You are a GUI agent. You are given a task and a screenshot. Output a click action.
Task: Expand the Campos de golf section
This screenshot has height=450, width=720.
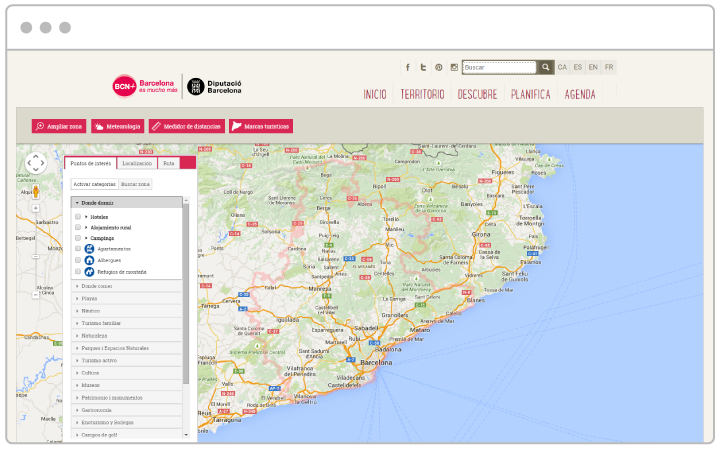point(127,435)
